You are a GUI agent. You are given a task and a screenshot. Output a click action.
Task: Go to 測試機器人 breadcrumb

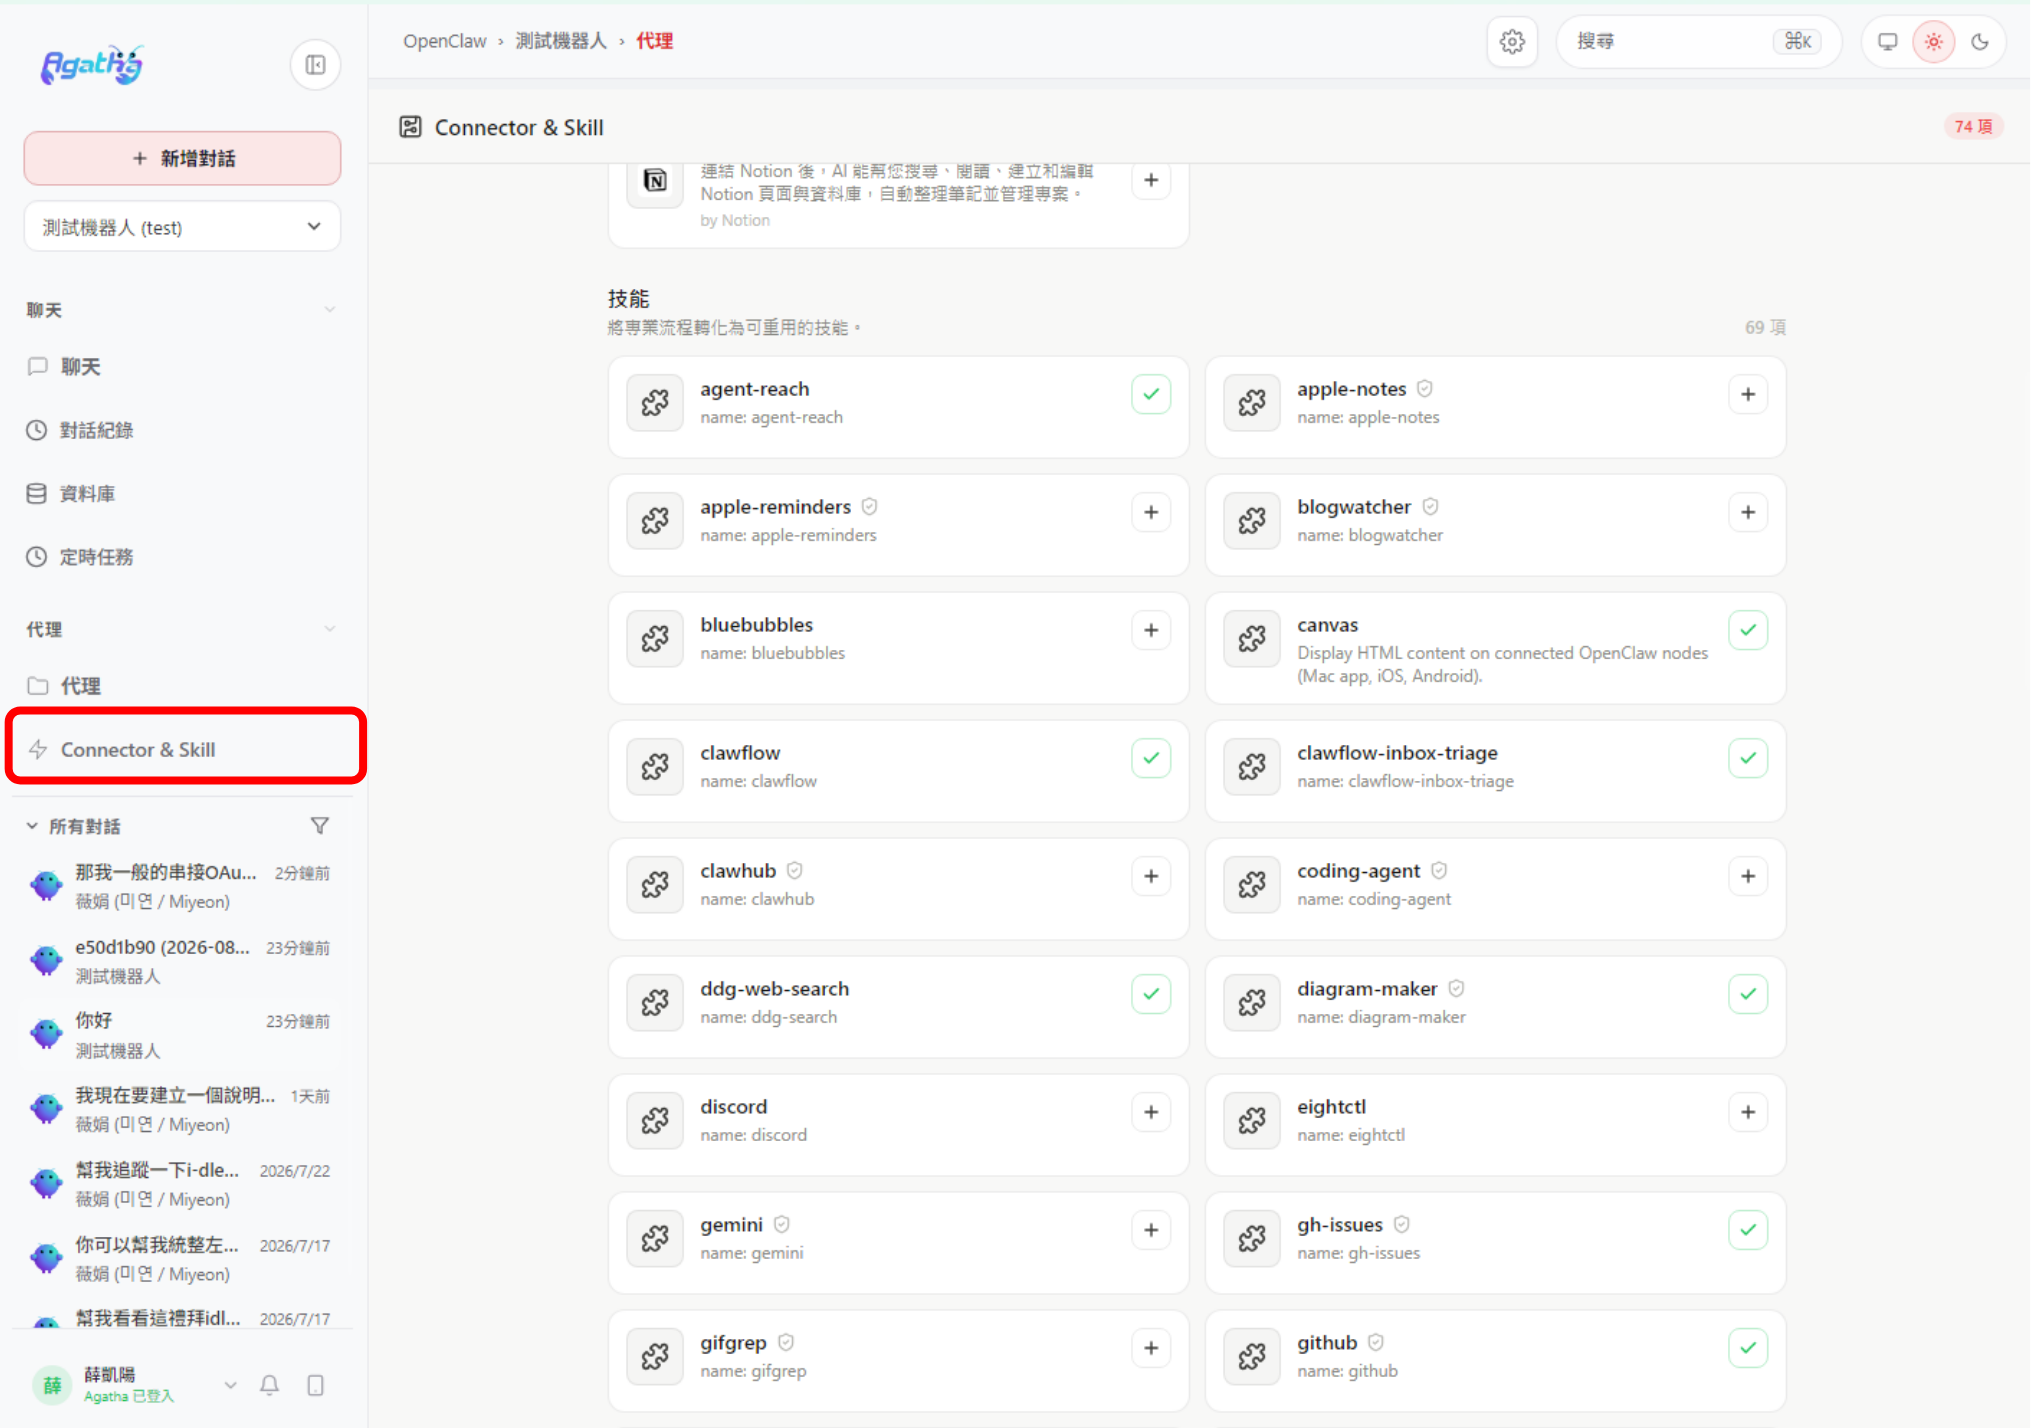(561, 41)
